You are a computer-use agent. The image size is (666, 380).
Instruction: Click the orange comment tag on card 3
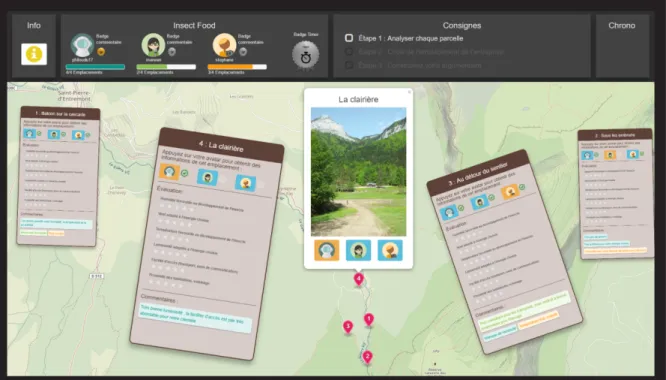(x=539, y=321)
